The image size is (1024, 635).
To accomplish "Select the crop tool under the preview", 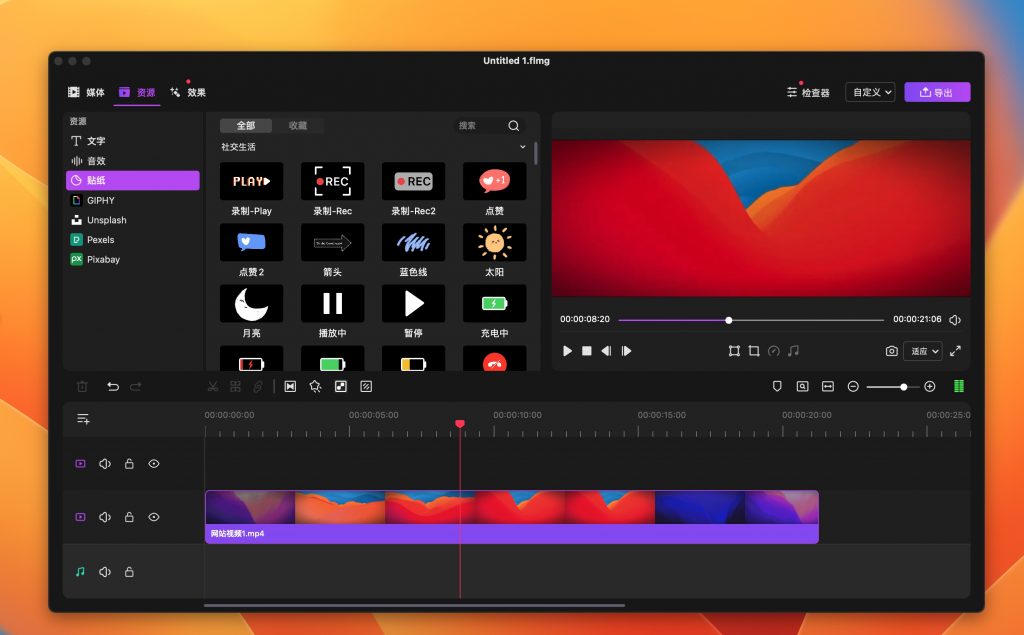I will pos(753,351).
